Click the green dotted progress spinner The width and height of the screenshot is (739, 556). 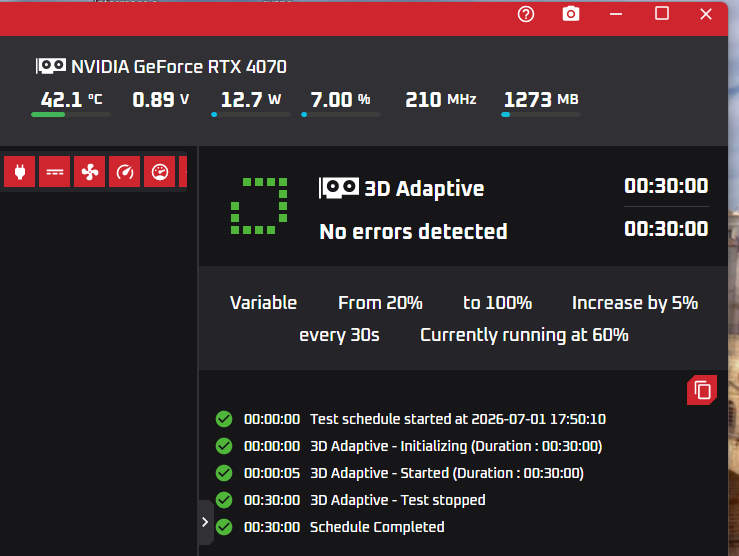point(259,206)
